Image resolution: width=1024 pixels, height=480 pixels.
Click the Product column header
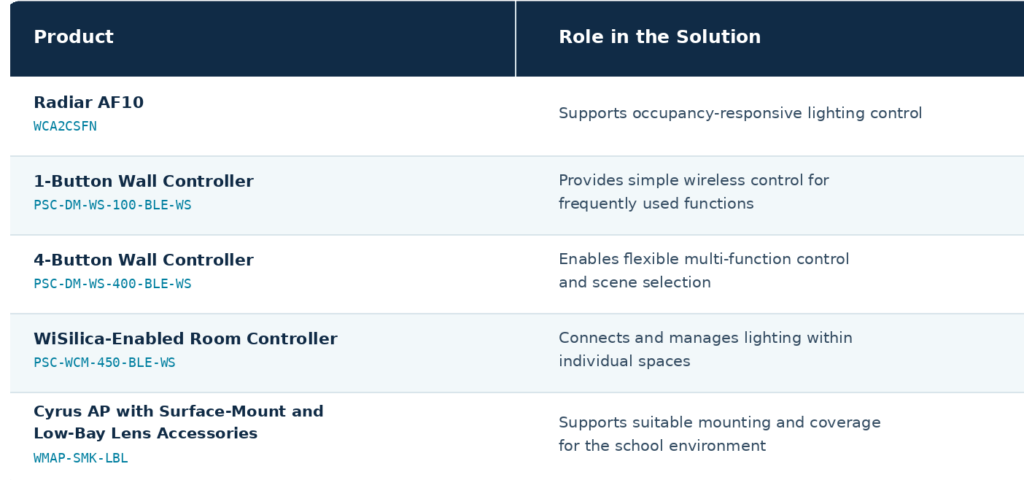74,37
